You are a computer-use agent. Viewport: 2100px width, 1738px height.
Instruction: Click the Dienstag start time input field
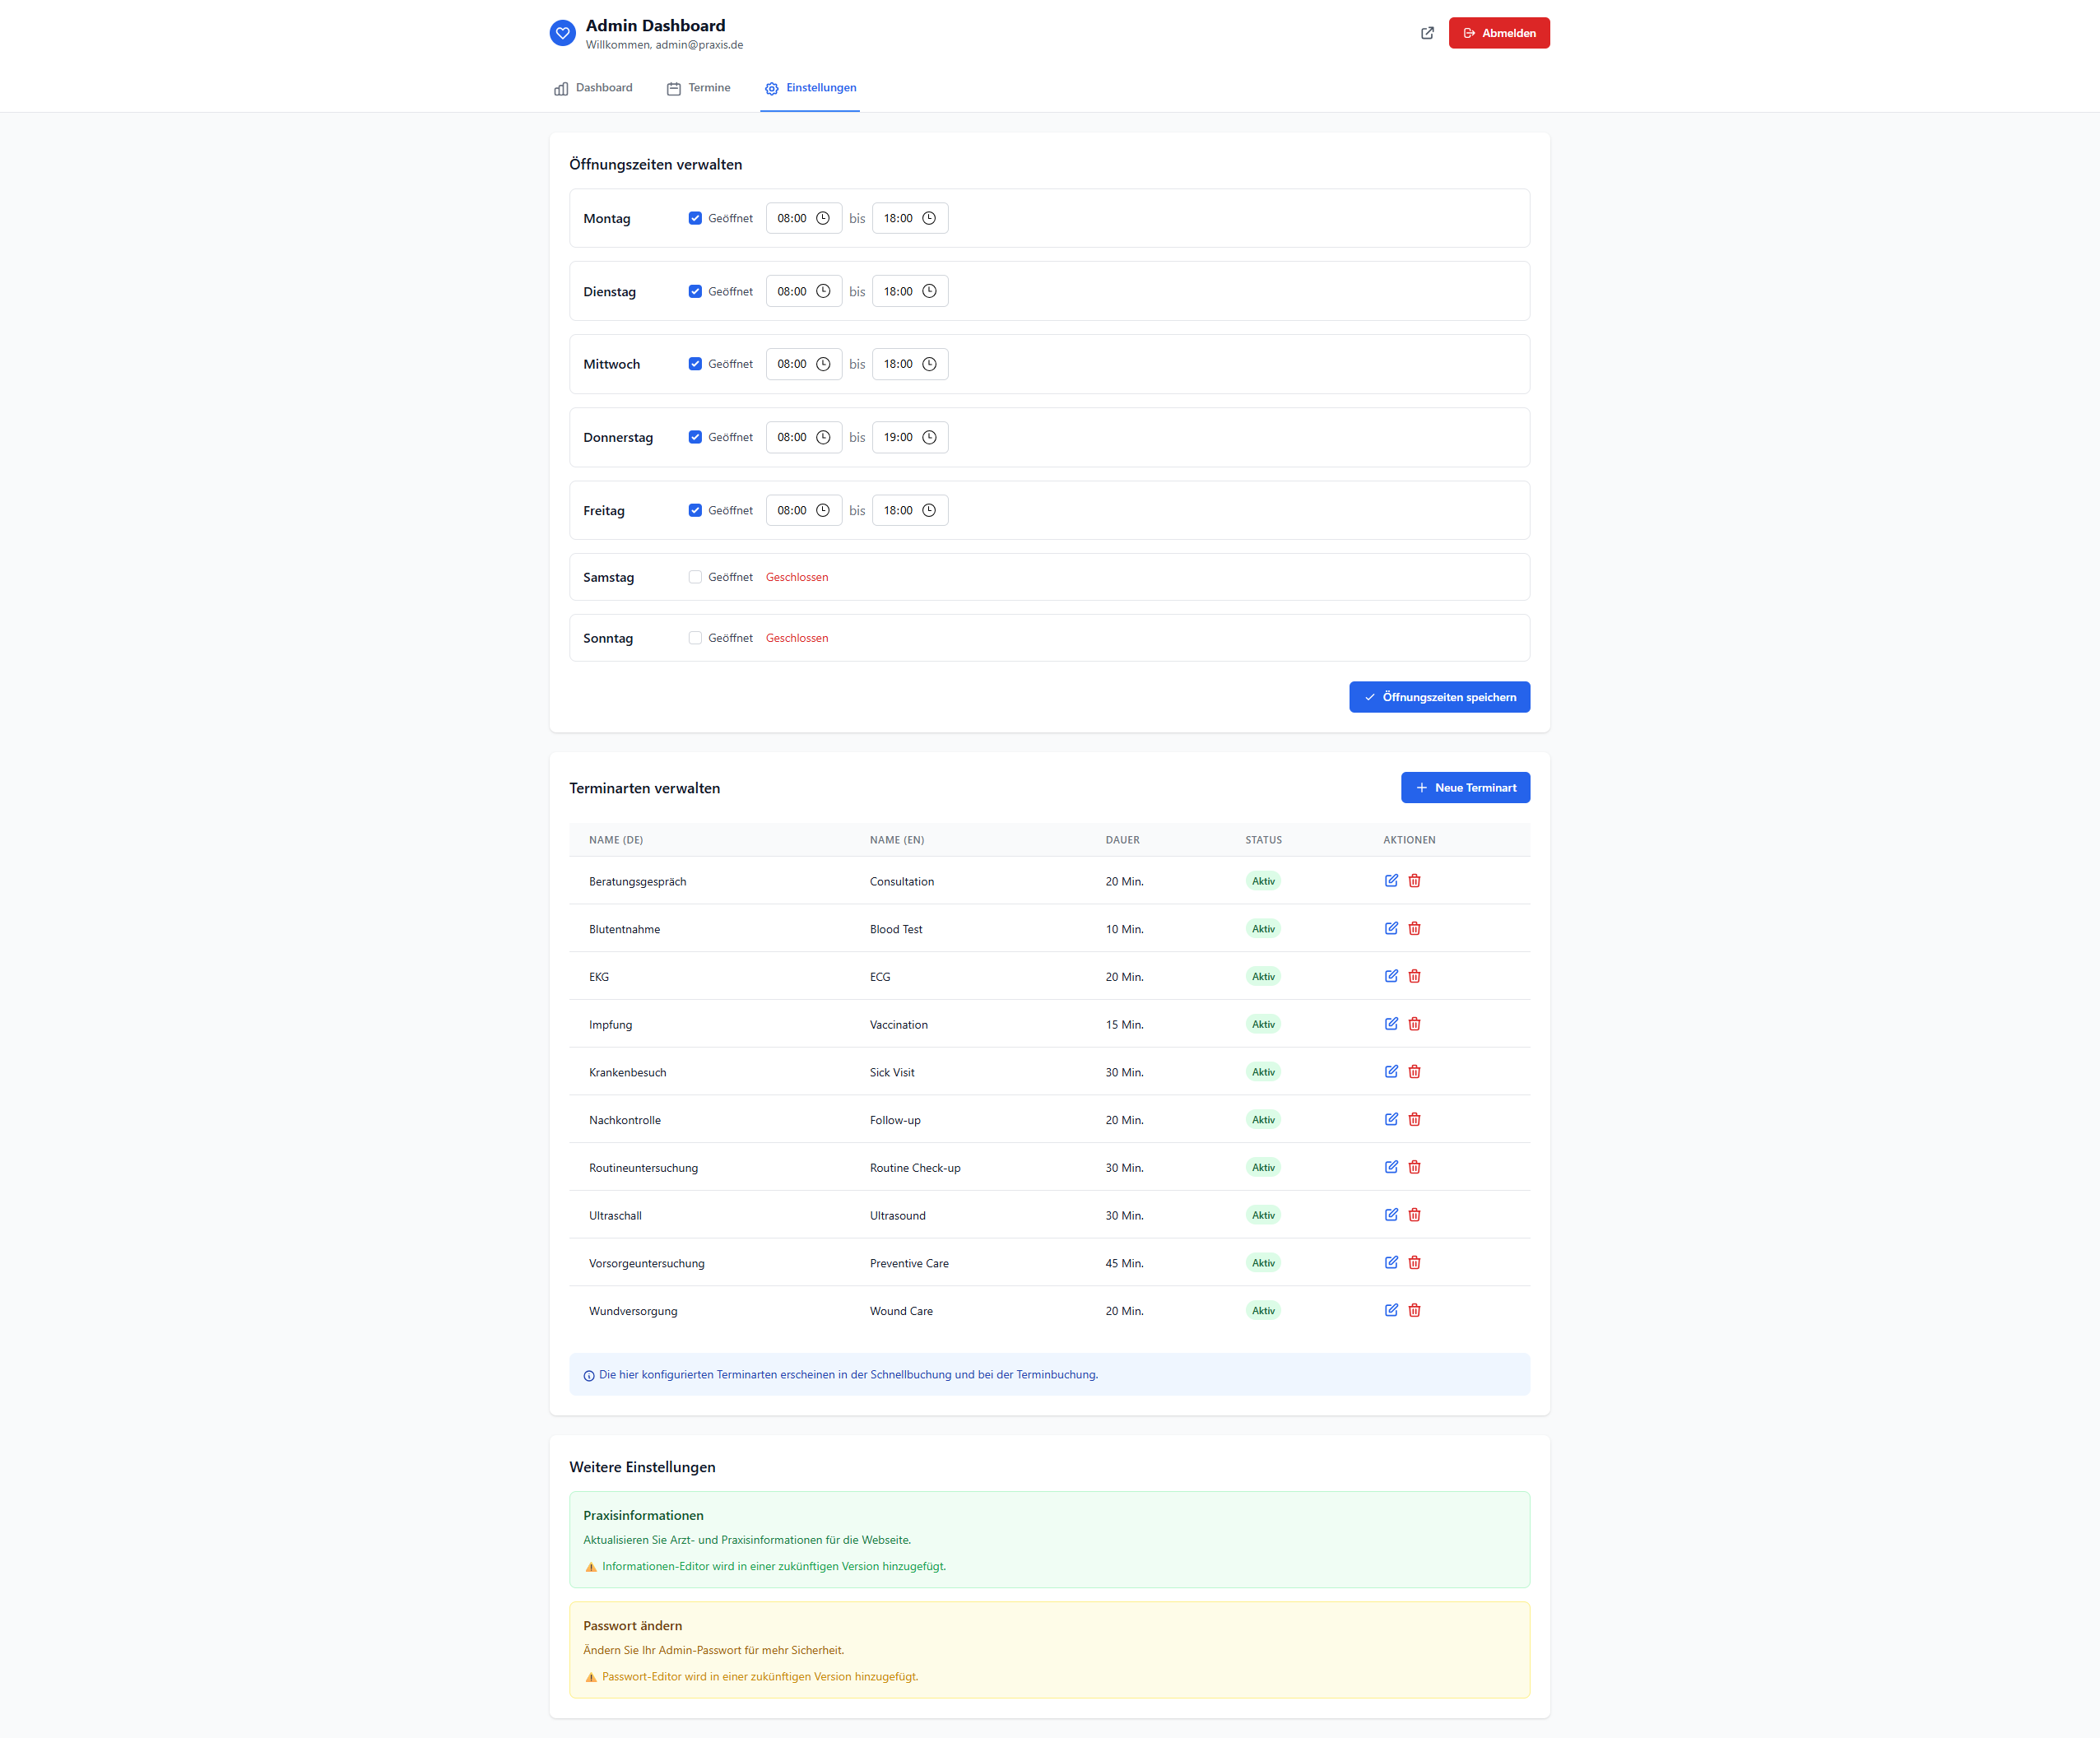pyautogui.click(x=795, y=291)
